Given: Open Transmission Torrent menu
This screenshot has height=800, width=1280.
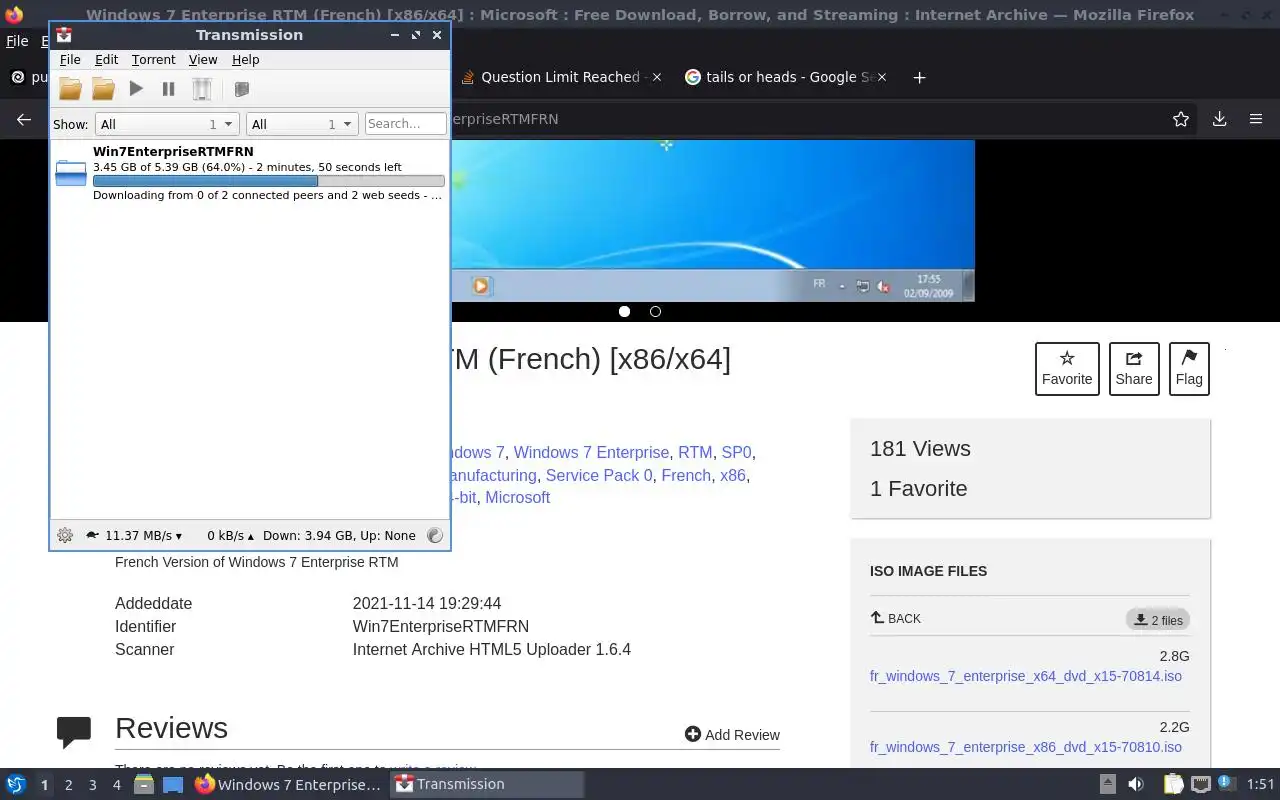Looking at the screenshot, I should click(x=153, y=60).
